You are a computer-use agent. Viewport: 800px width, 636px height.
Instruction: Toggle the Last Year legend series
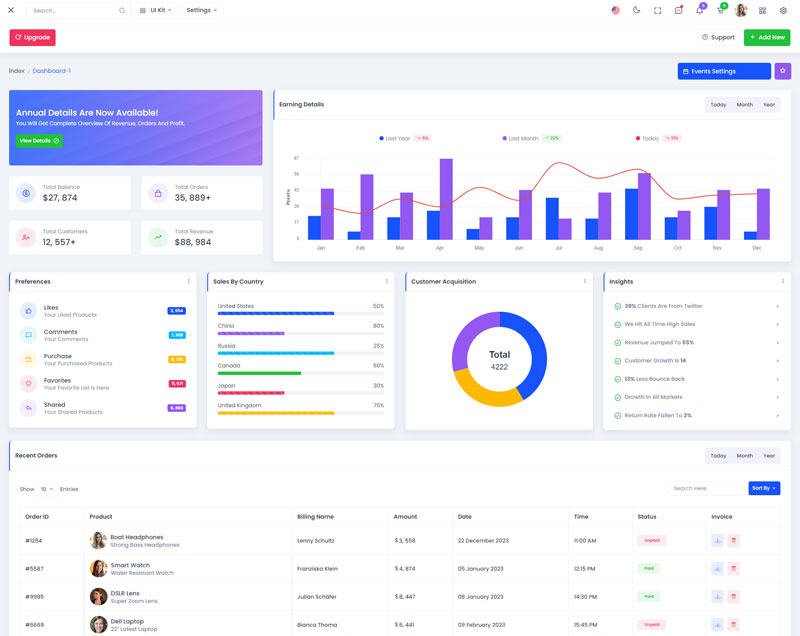pos(397,138)
